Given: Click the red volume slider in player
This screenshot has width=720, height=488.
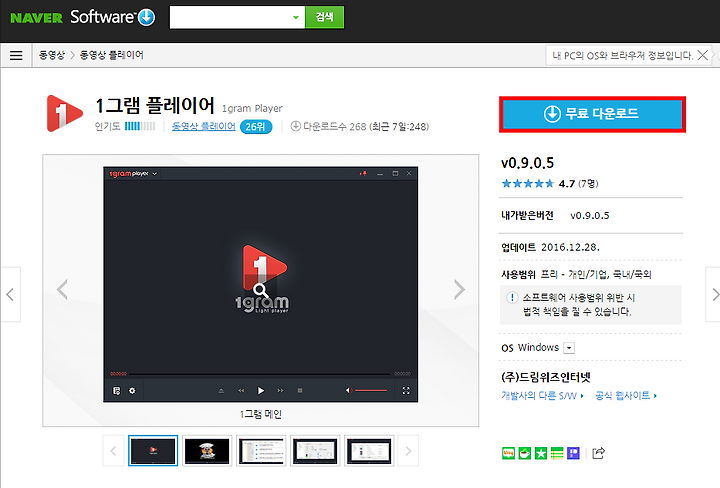Looking at the screenshot, I should (371, 391).
